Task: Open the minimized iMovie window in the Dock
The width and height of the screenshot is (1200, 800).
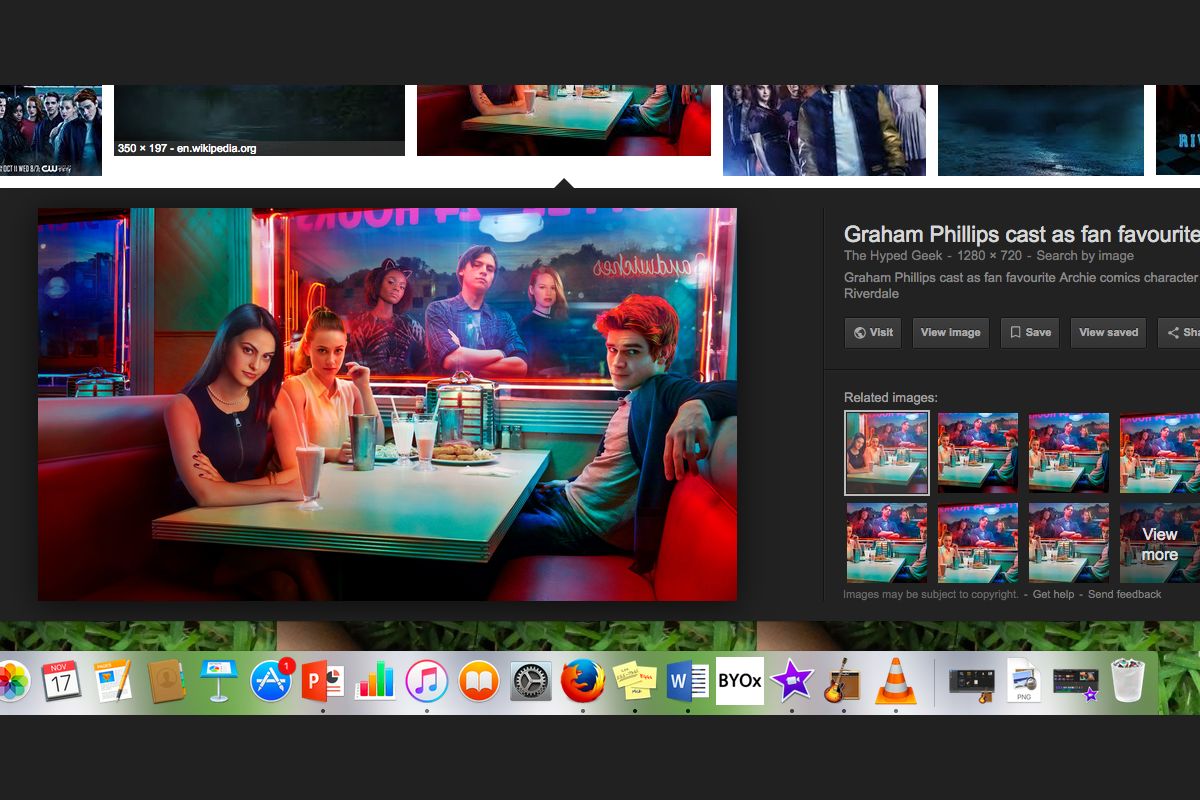Action: (1076, 682)
